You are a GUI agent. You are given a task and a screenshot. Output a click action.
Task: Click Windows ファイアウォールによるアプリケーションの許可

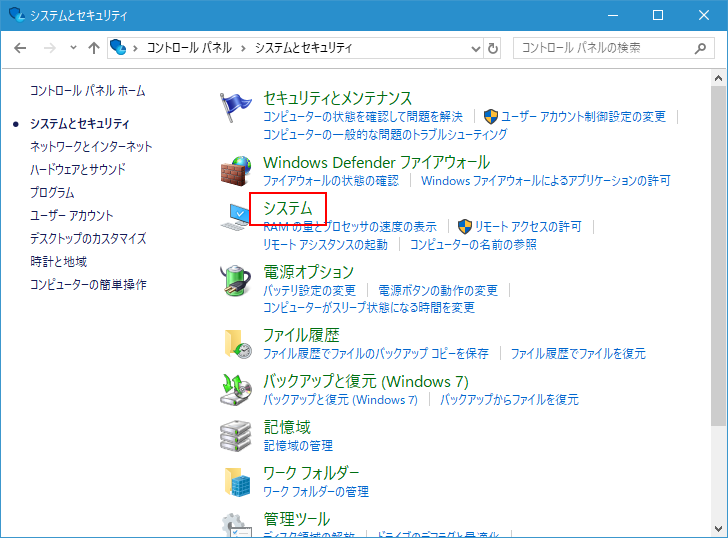tap(546, 181)
